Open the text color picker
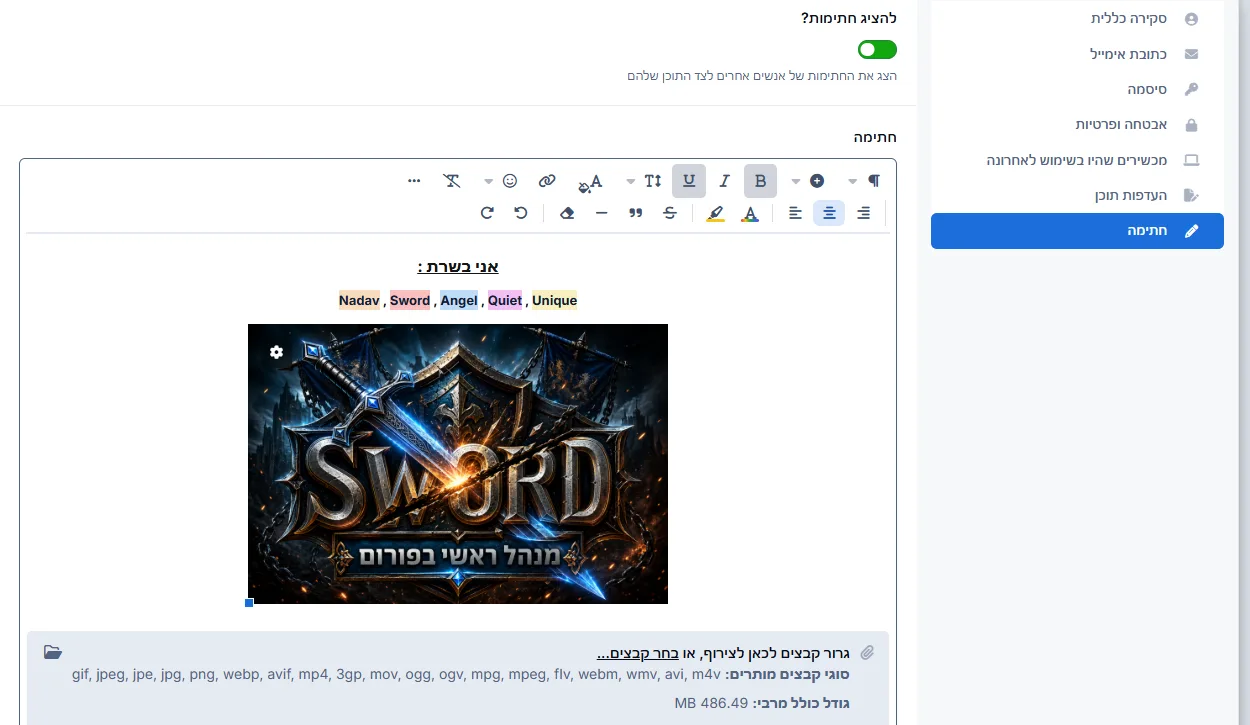The image size is (1250, 725). [x=750, y=213]
